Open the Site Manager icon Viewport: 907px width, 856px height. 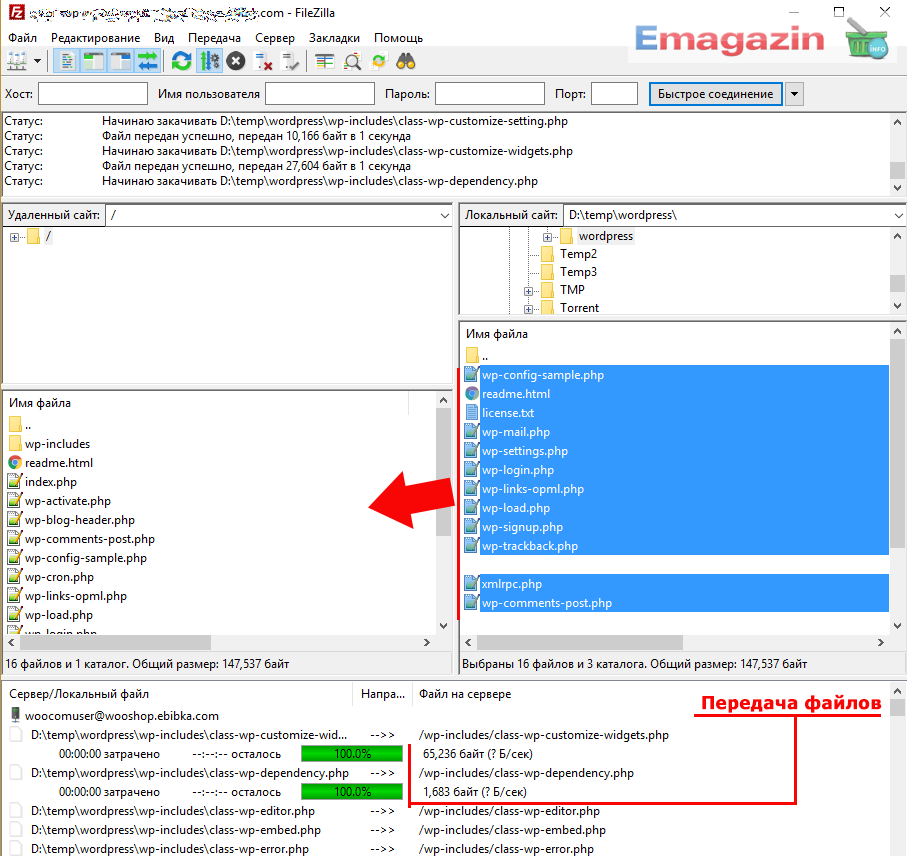(17, 61)
